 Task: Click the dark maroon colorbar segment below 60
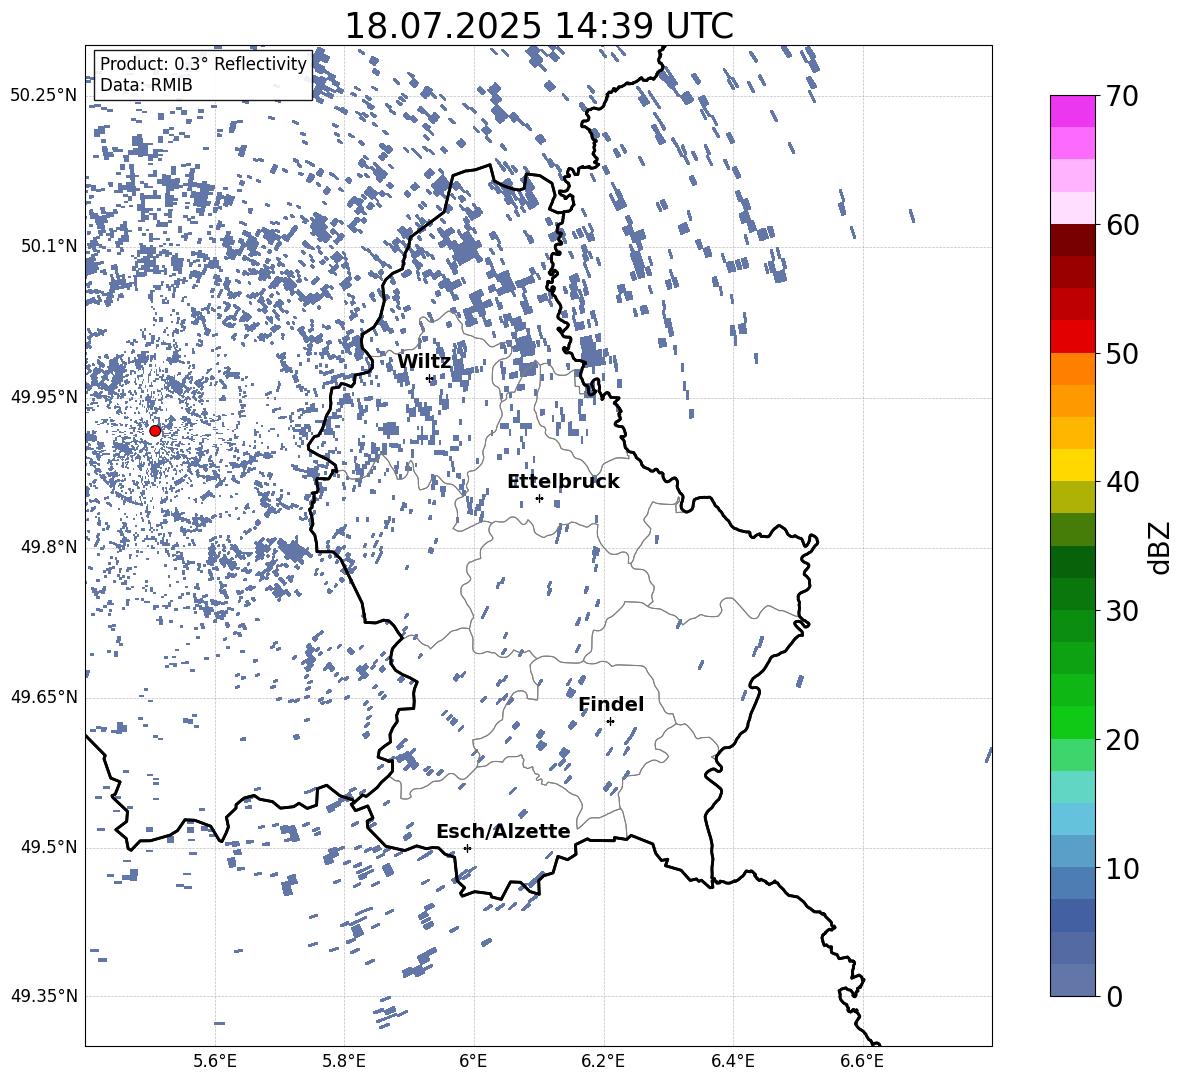point(1073,240)
